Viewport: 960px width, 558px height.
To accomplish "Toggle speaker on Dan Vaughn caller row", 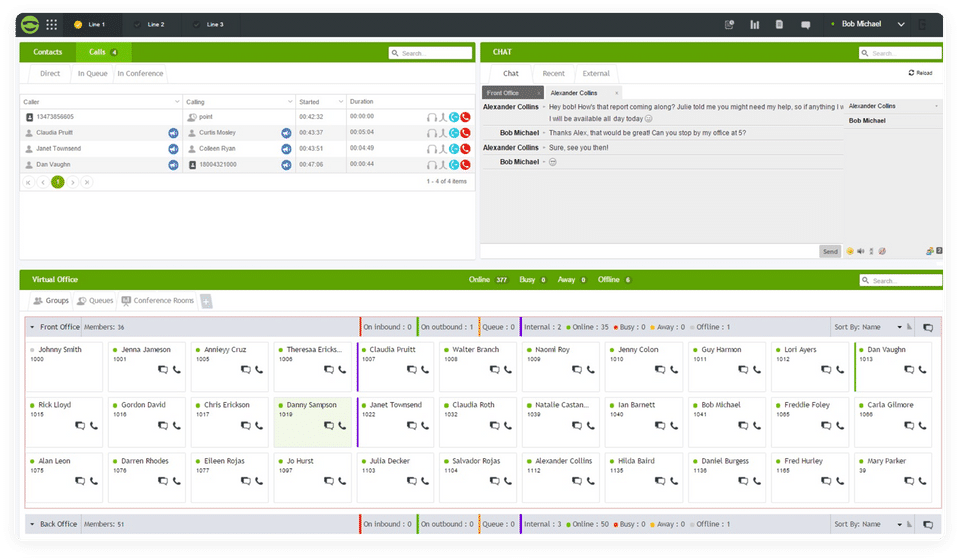I will pyautogui.click(x=173, y=165).
